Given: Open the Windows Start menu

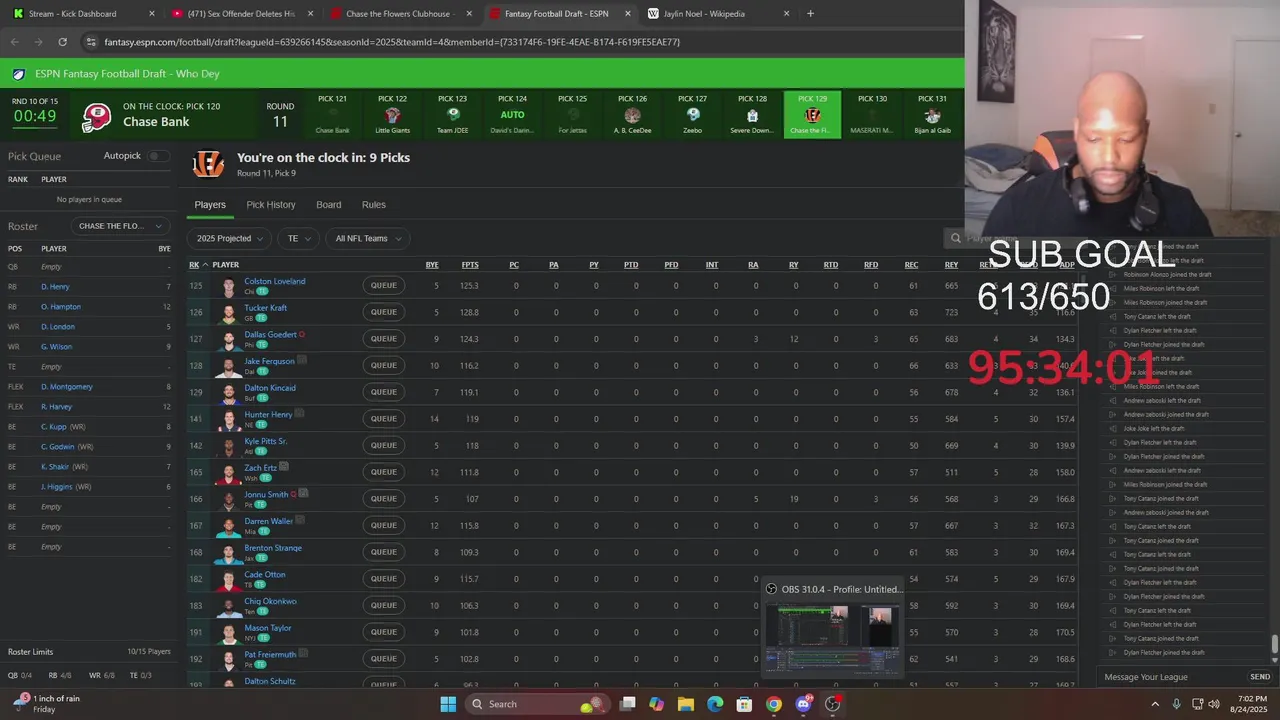Looking at the screenshot, I should coord(448,704).
